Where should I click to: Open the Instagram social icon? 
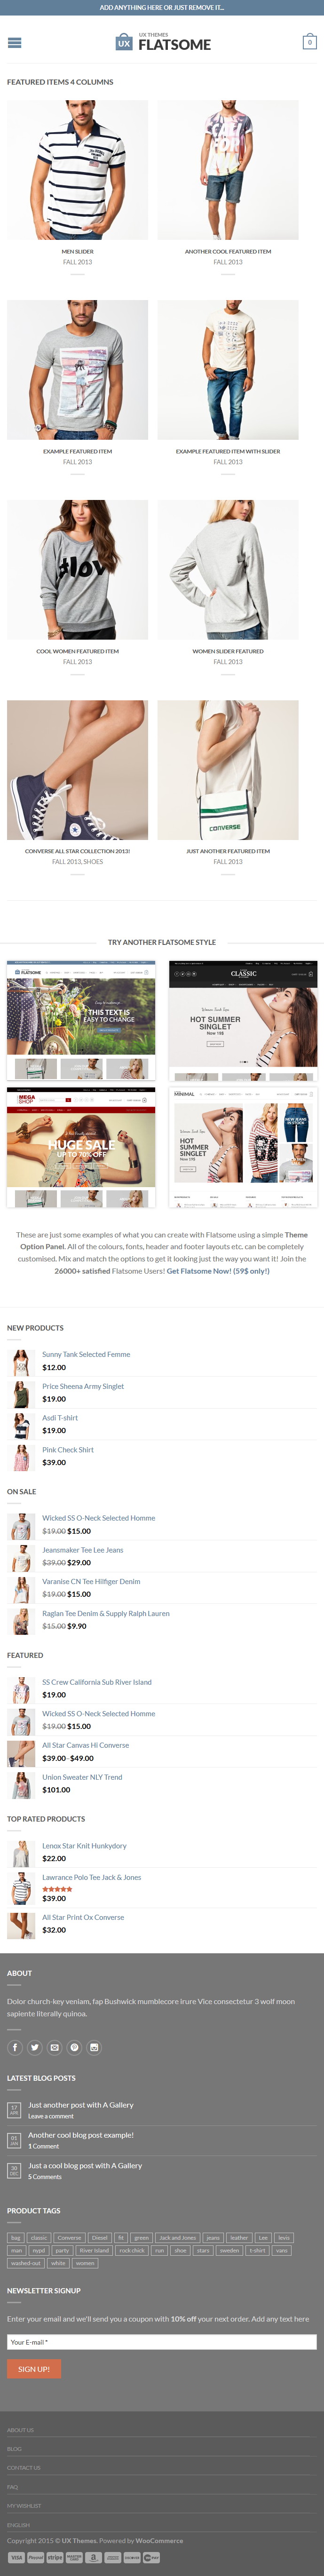(94, 2047)
